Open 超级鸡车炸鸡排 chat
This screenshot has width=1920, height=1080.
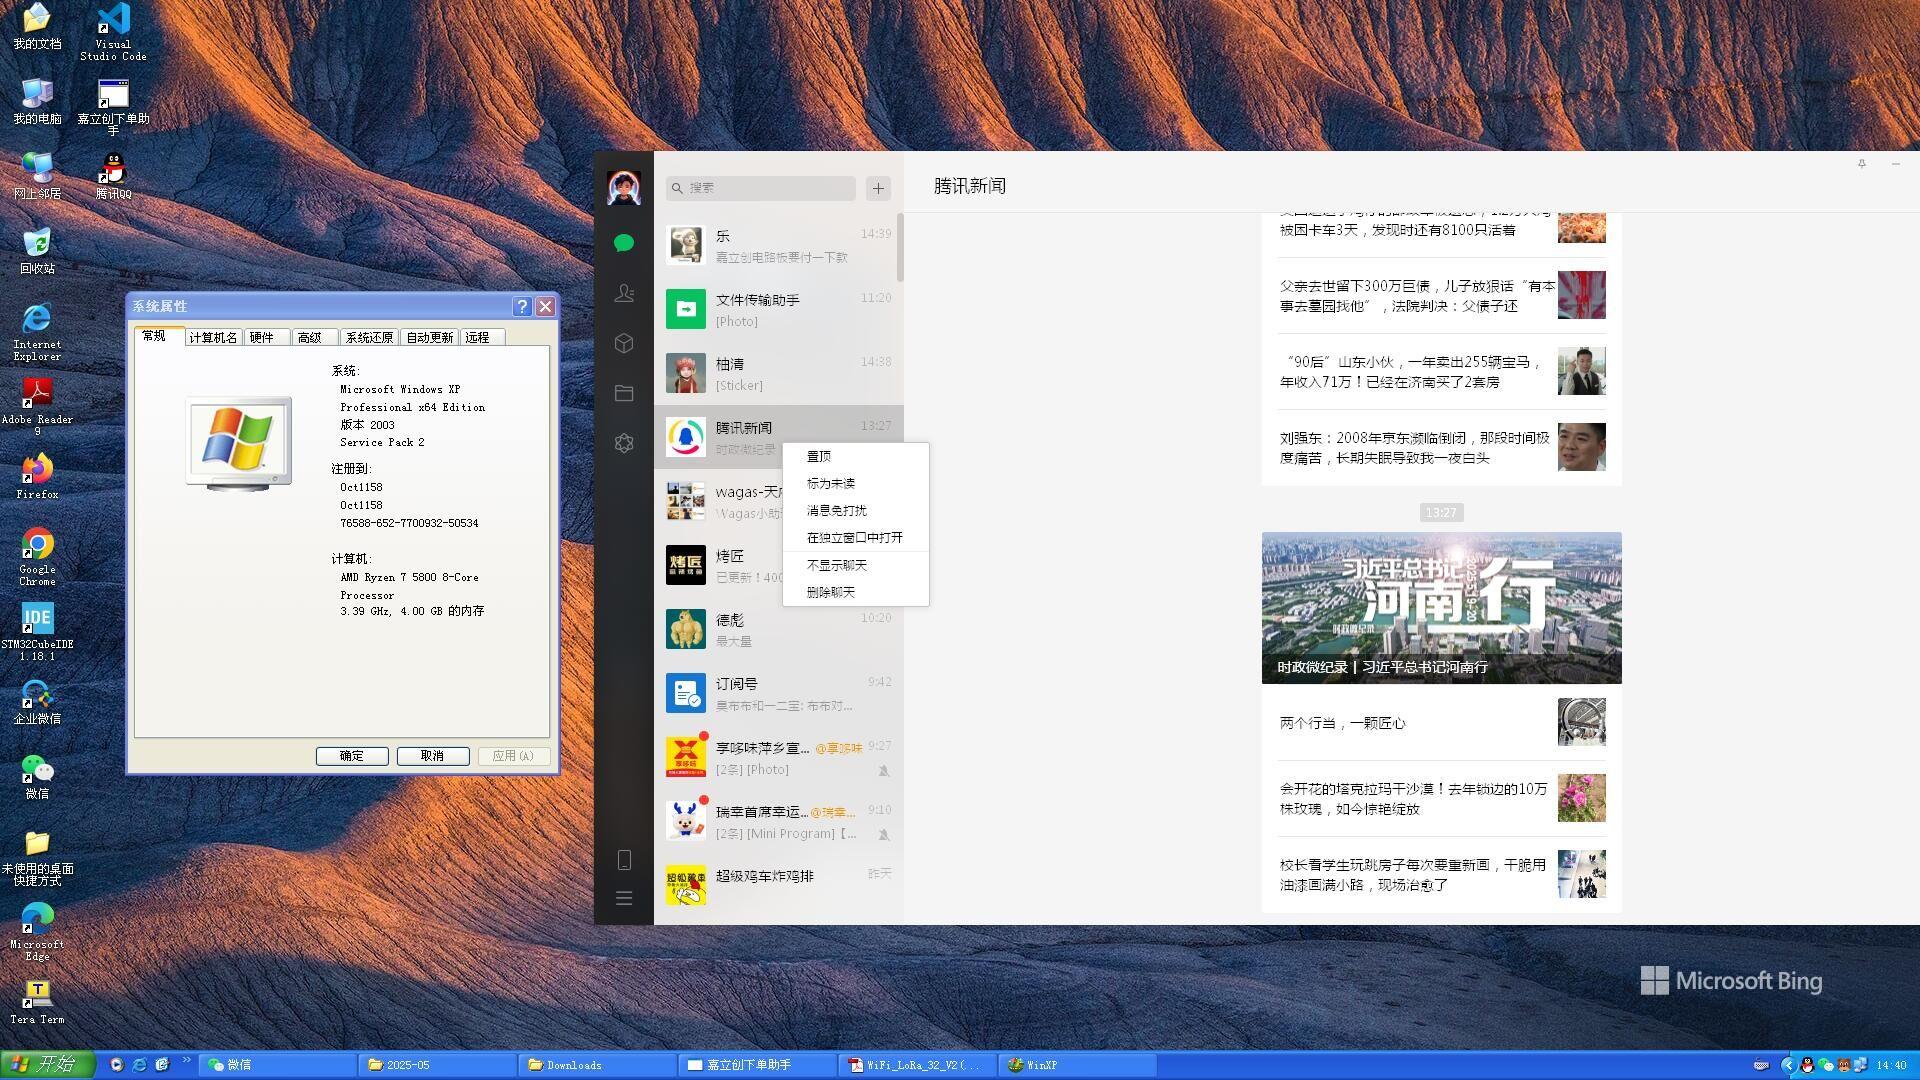(x=778, y=885)
